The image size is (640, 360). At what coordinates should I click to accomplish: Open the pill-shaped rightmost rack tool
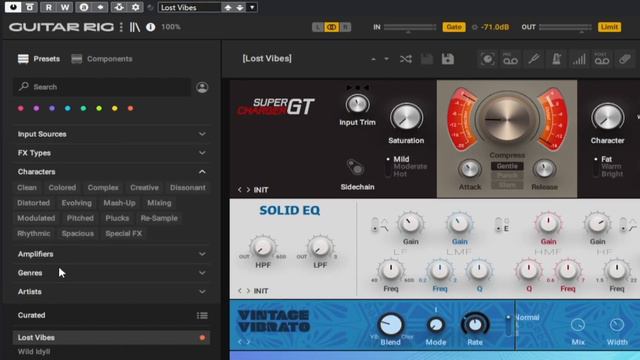(624, 59)
